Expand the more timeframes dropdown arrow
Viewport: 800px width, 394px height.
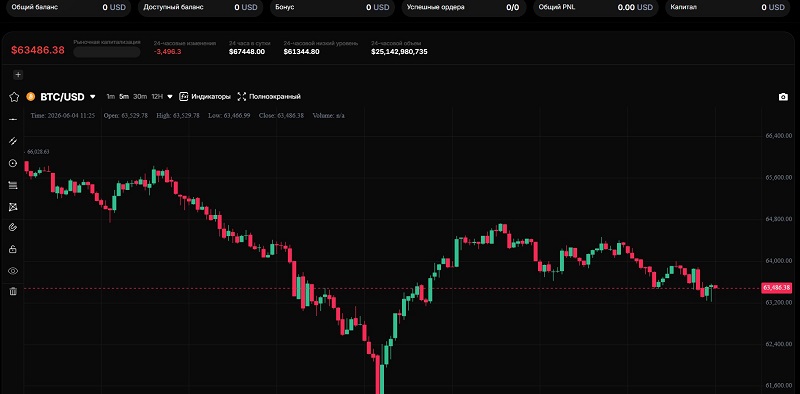tap(170, 96)
